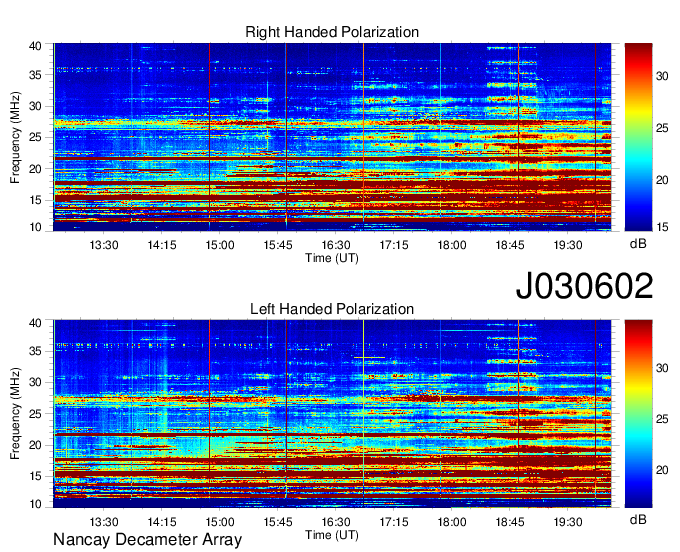Image resolution: width=680 pixels, height=552 pixels.
Task: Click 19:30 tick on Right Handed time axis
Action: [568, 245]
